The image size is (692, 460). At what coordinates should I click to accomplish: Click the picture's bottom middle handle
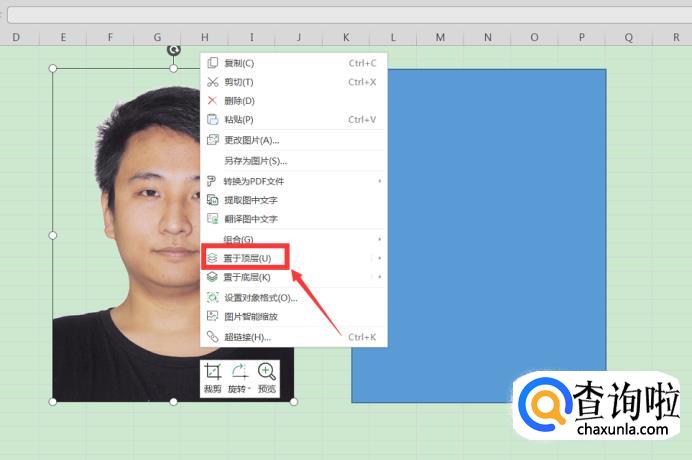[x=173, y=402]
